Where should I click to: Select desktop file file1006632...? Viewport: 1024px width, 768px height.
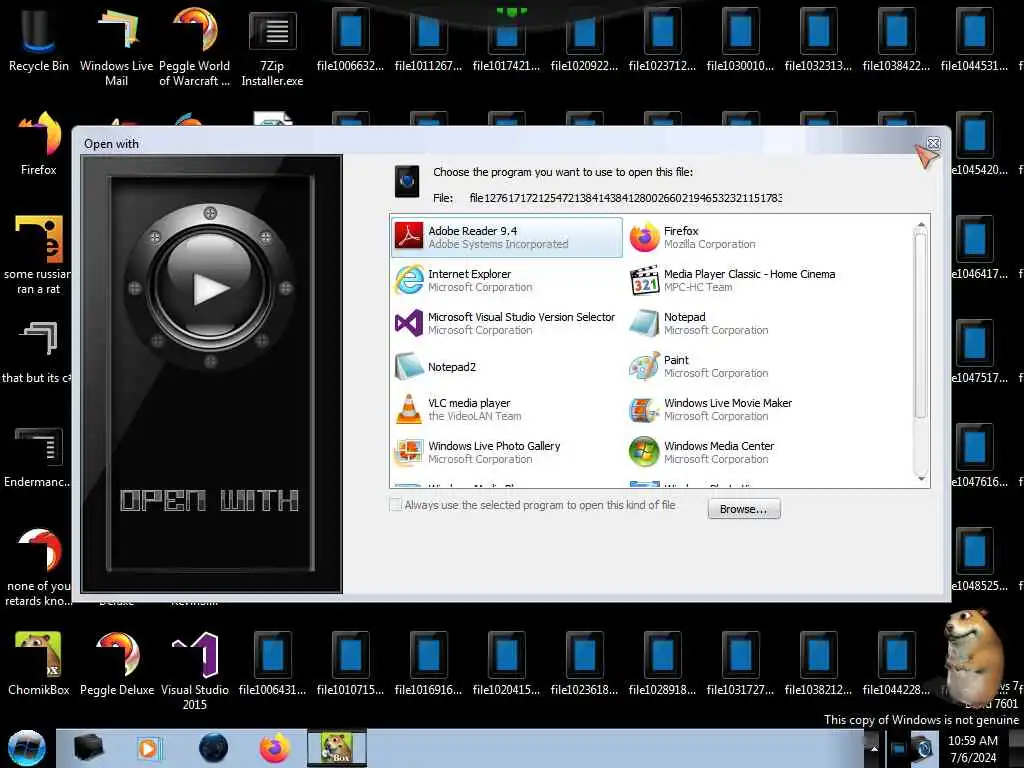pos(350,39)
